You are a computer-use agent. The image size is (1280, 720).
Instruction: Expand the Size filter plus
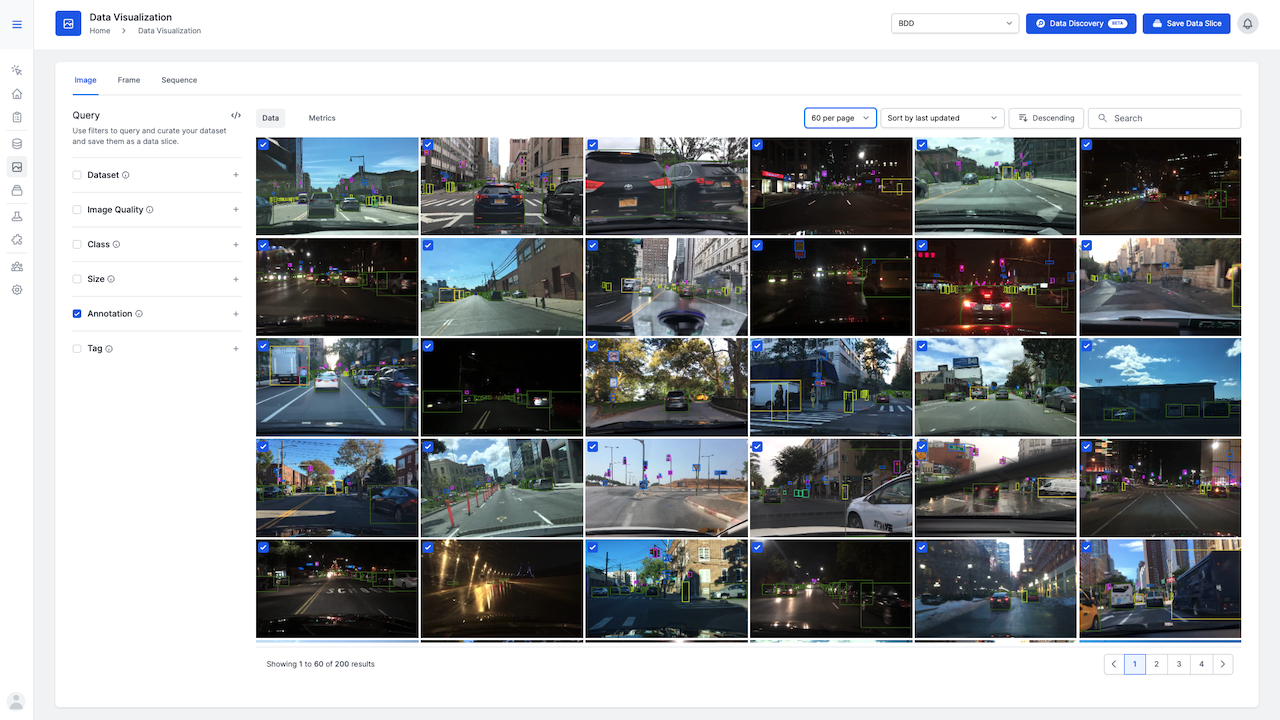[x=236, y=280]
